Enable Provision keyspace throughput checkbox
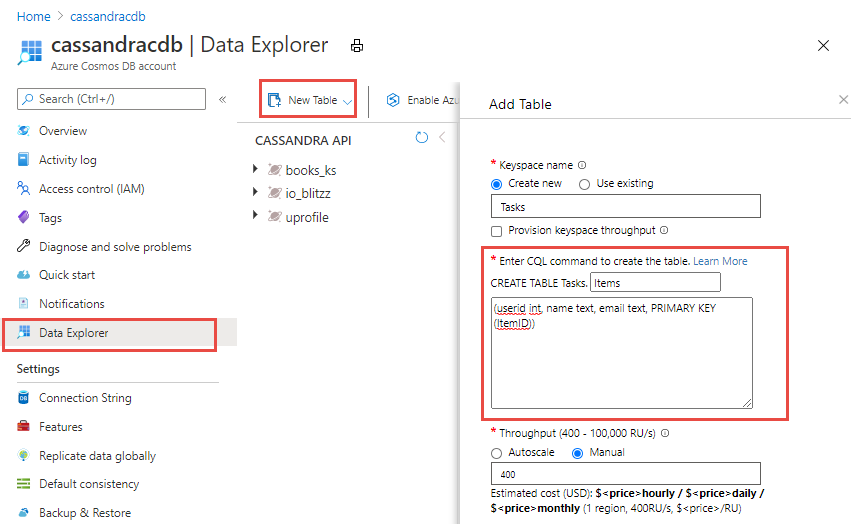 (497, 231)
